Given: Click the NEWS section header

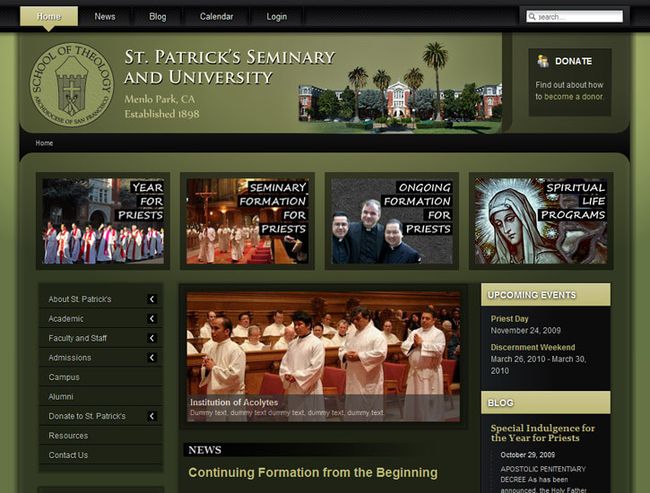Looking at the screenshot, I should pyautogui.click(x=205, y=450).
